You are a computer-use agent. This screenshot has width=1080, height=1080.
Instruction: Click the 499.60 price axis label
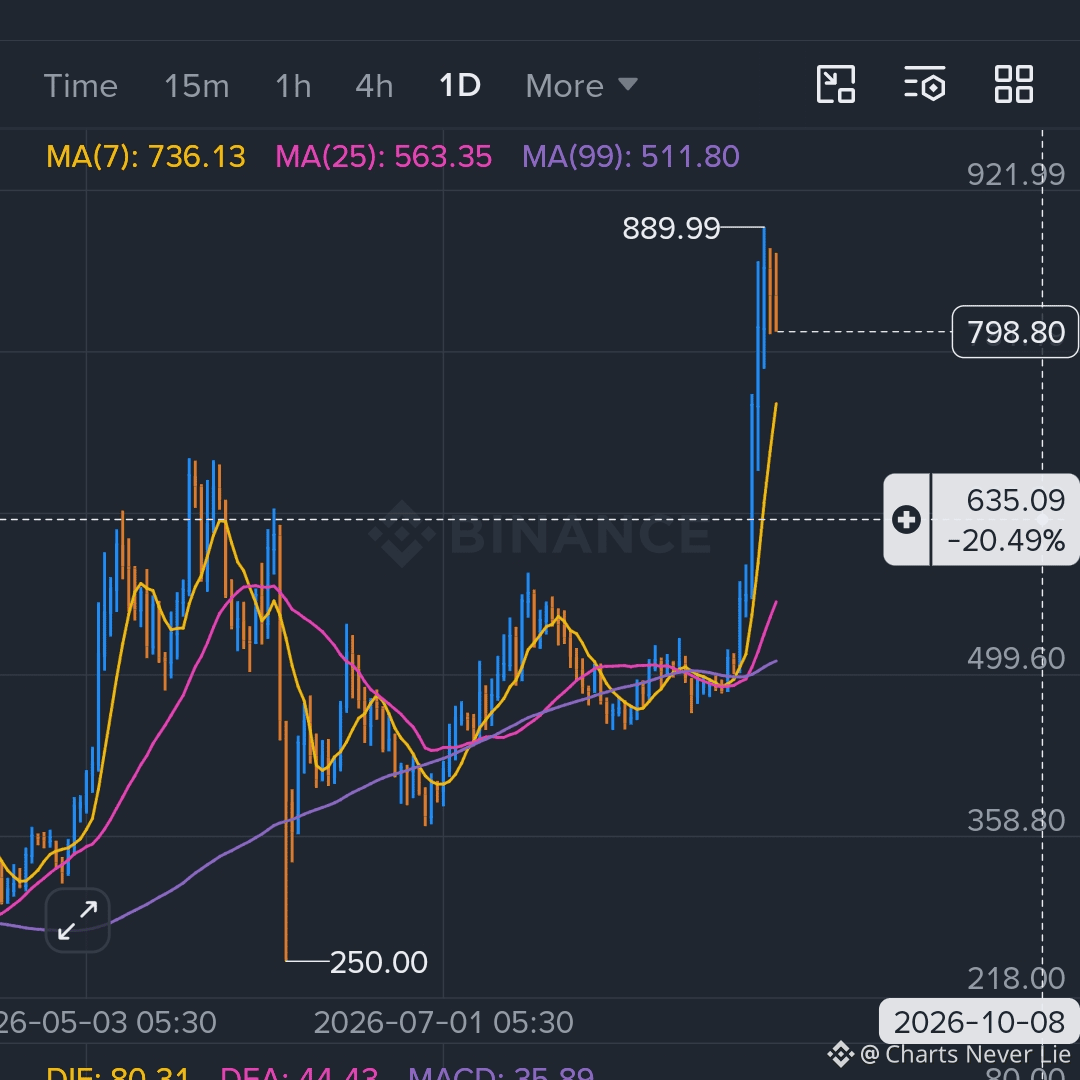click(x=1016, y=658)
